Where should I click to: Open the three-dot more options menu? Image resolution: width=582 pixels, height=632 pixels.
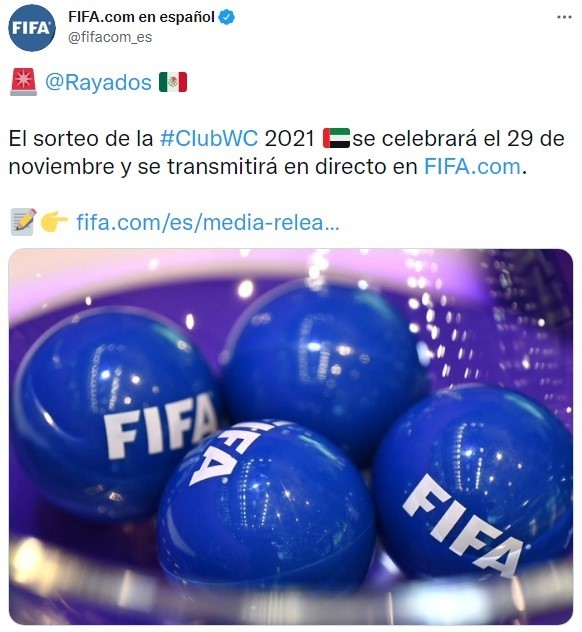pyautogui.click(x=564, y=17)
